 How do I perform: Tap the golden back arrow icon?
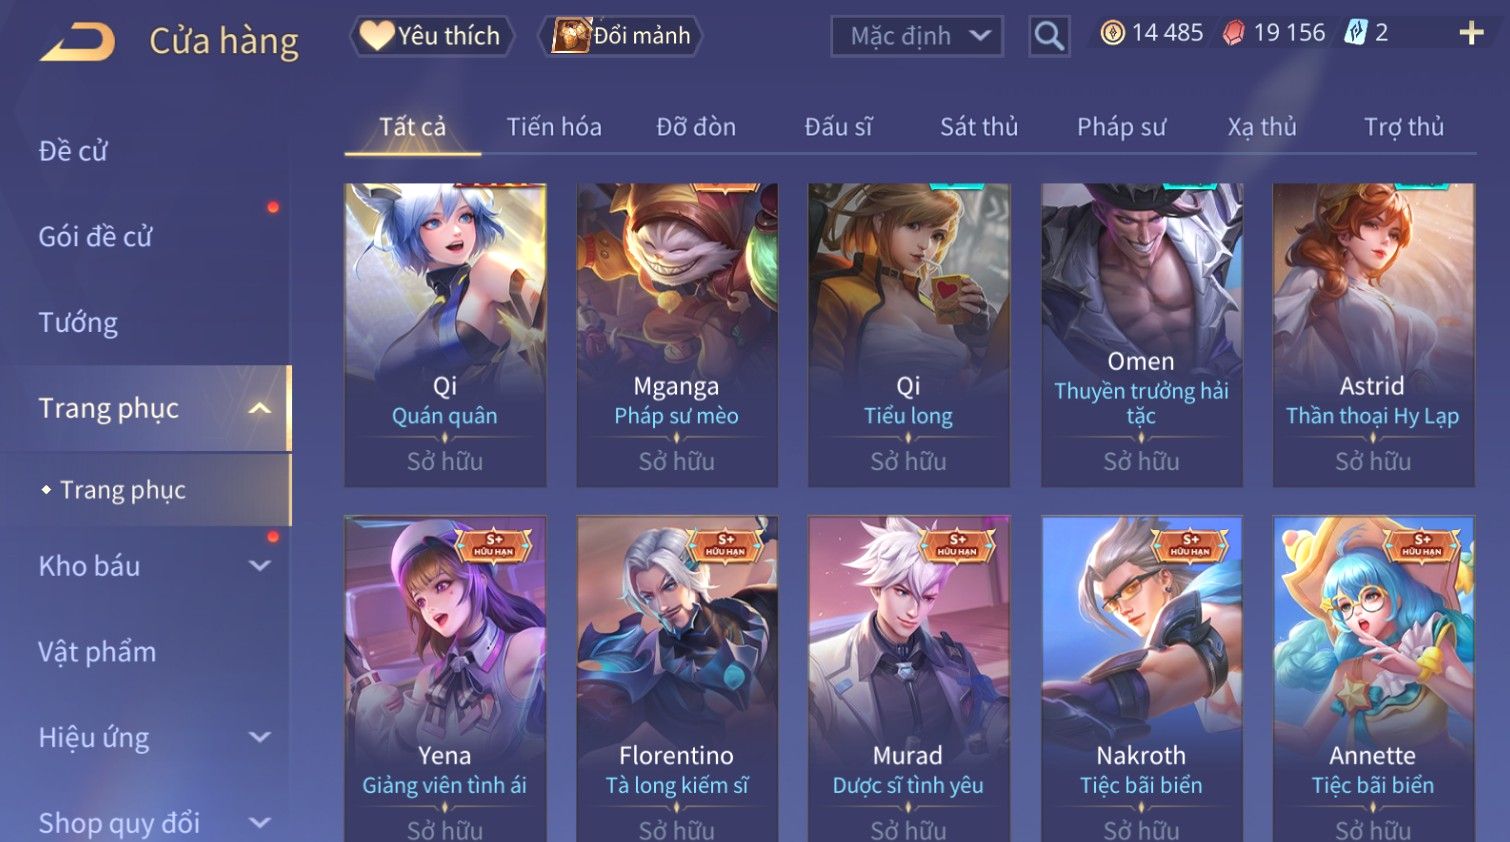77,42
